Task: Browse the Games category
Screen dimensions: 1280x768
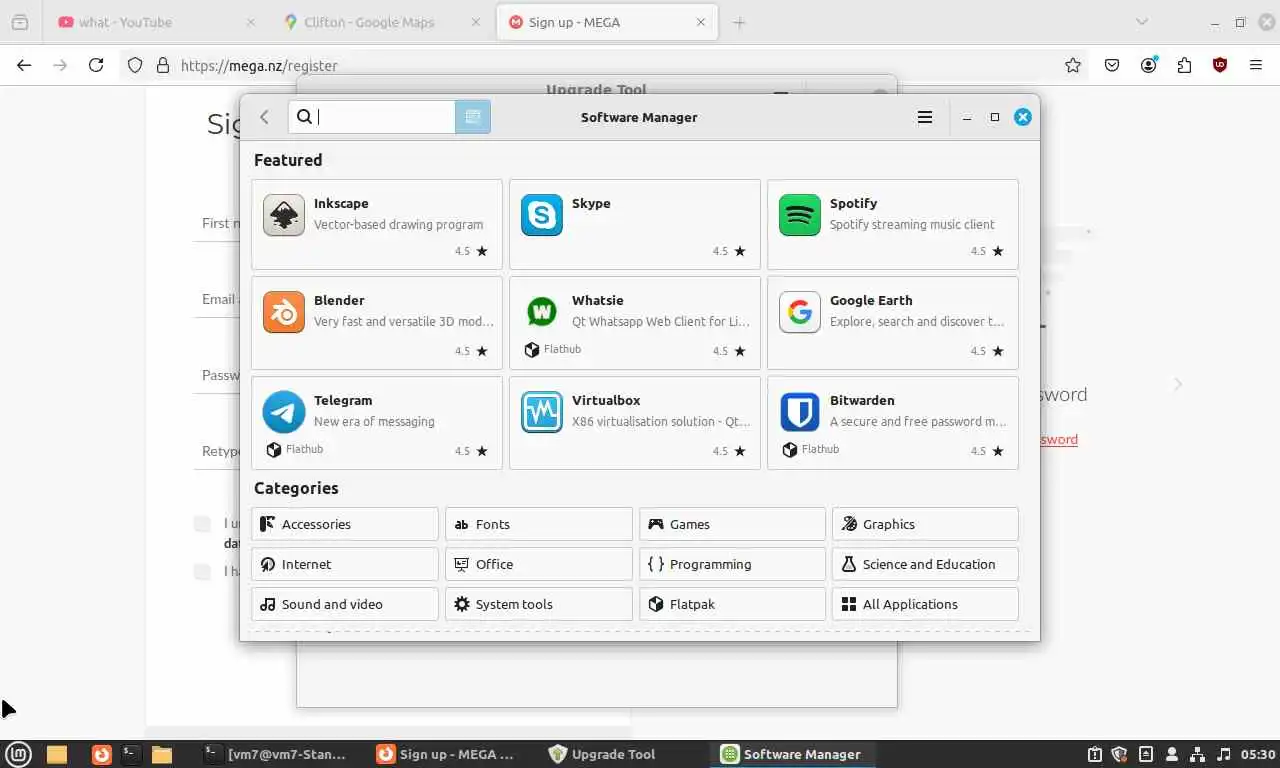Action: click(x=732, y=524)
